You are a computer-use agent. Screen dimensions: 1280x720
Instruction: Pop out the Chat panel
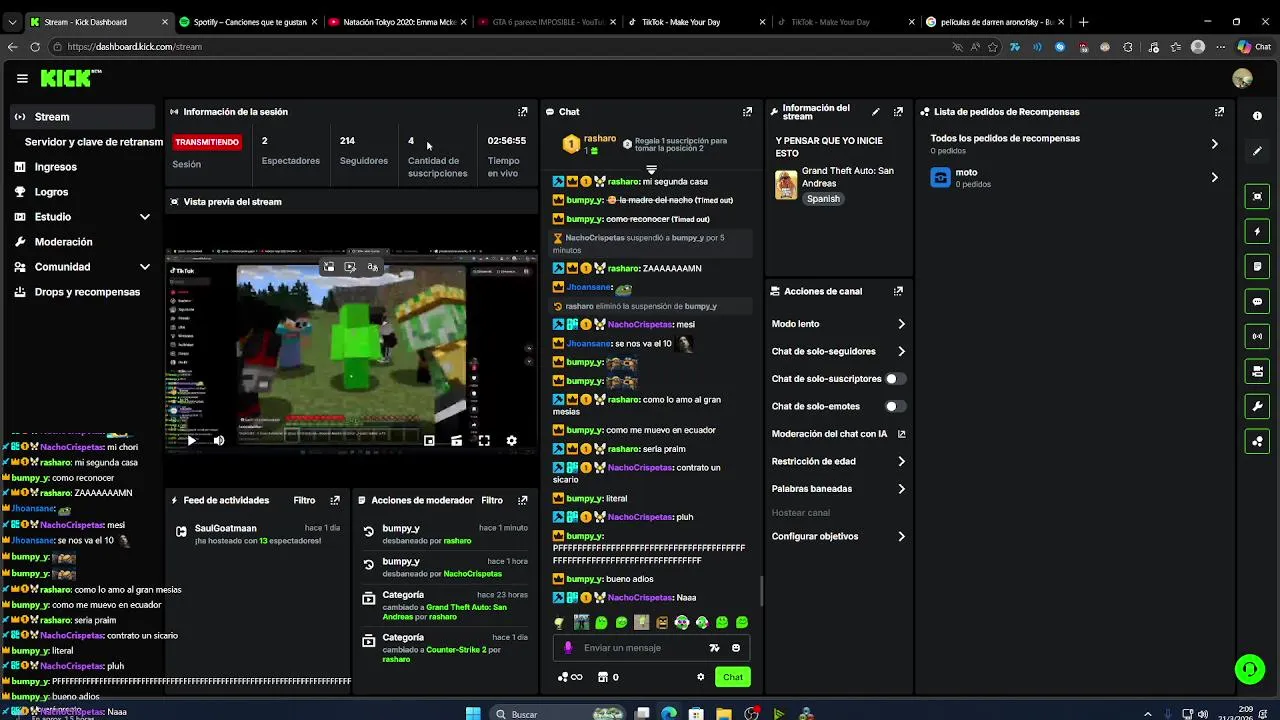pos(747,112)
